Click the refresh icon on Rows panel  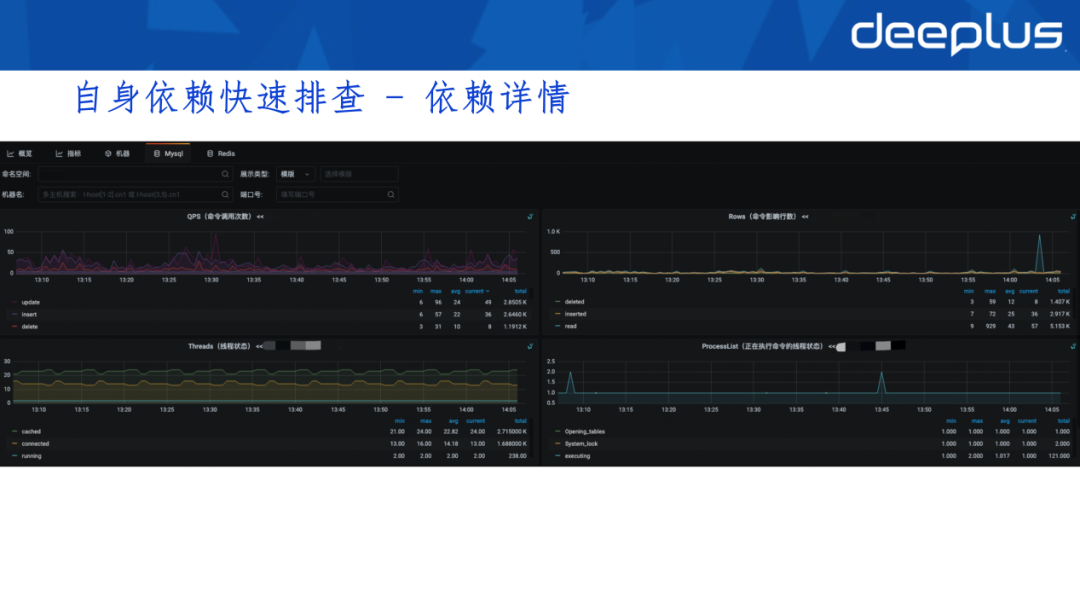point(1072,217)
